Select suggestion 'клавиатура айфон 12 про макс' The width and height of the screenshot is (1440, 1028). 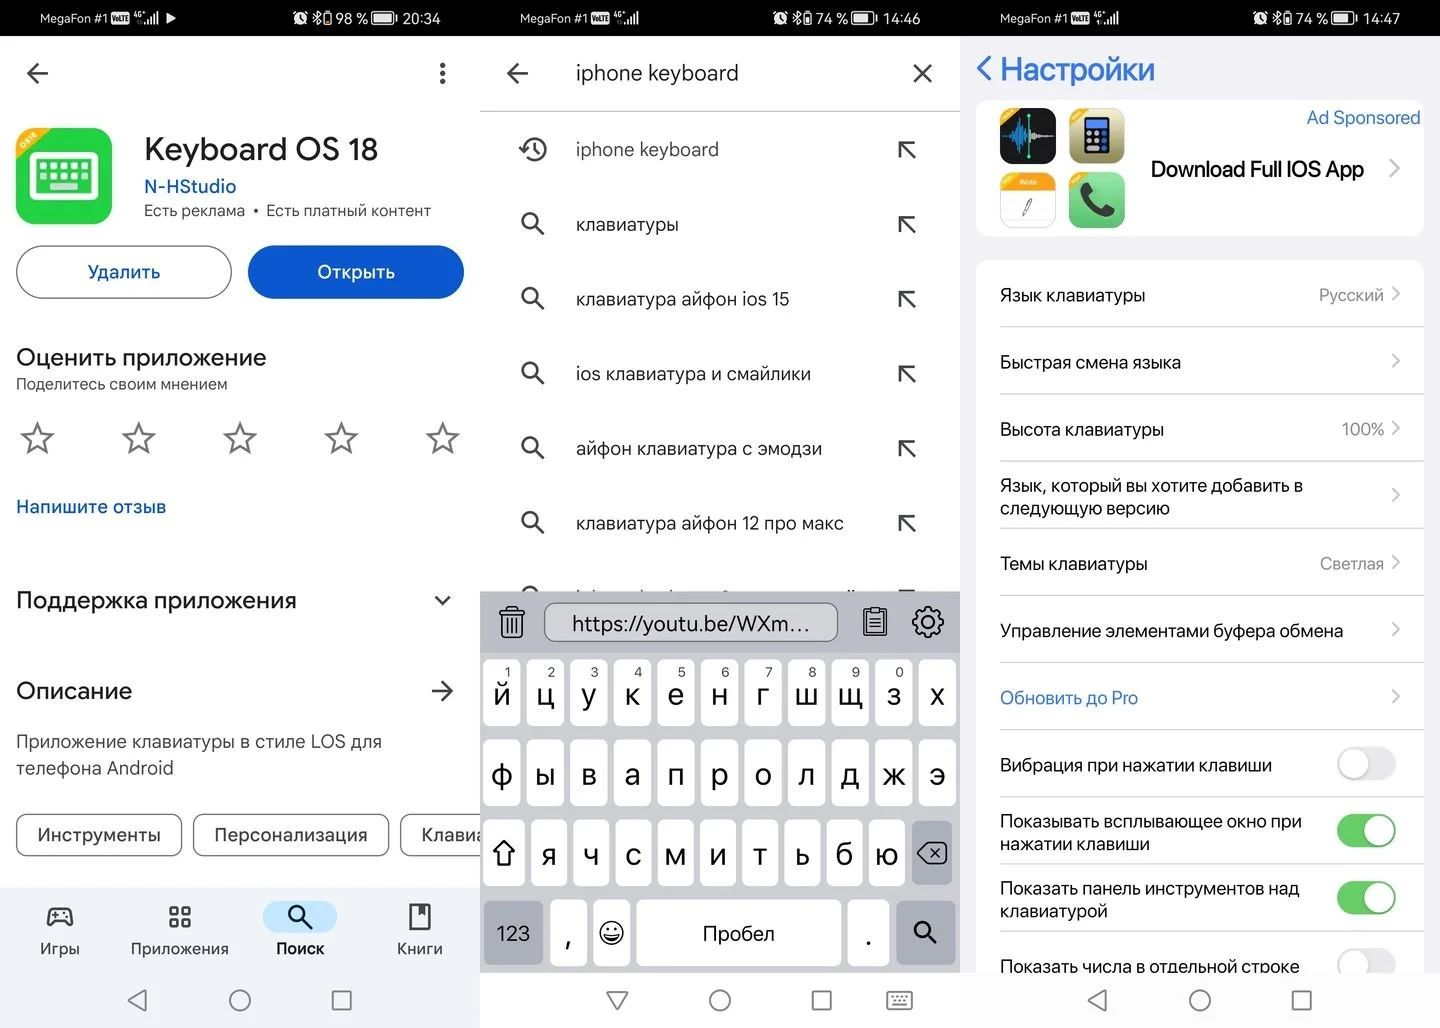(720, 523)
